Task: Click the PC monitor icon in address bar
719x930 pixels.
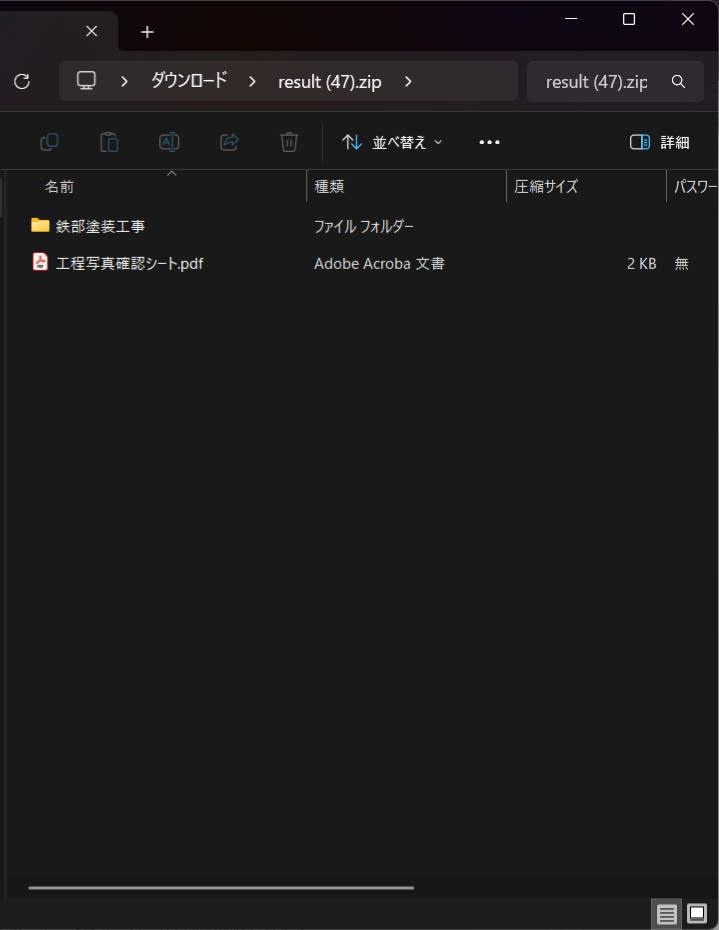Action: pyautogui.click(x=87, y=81)
